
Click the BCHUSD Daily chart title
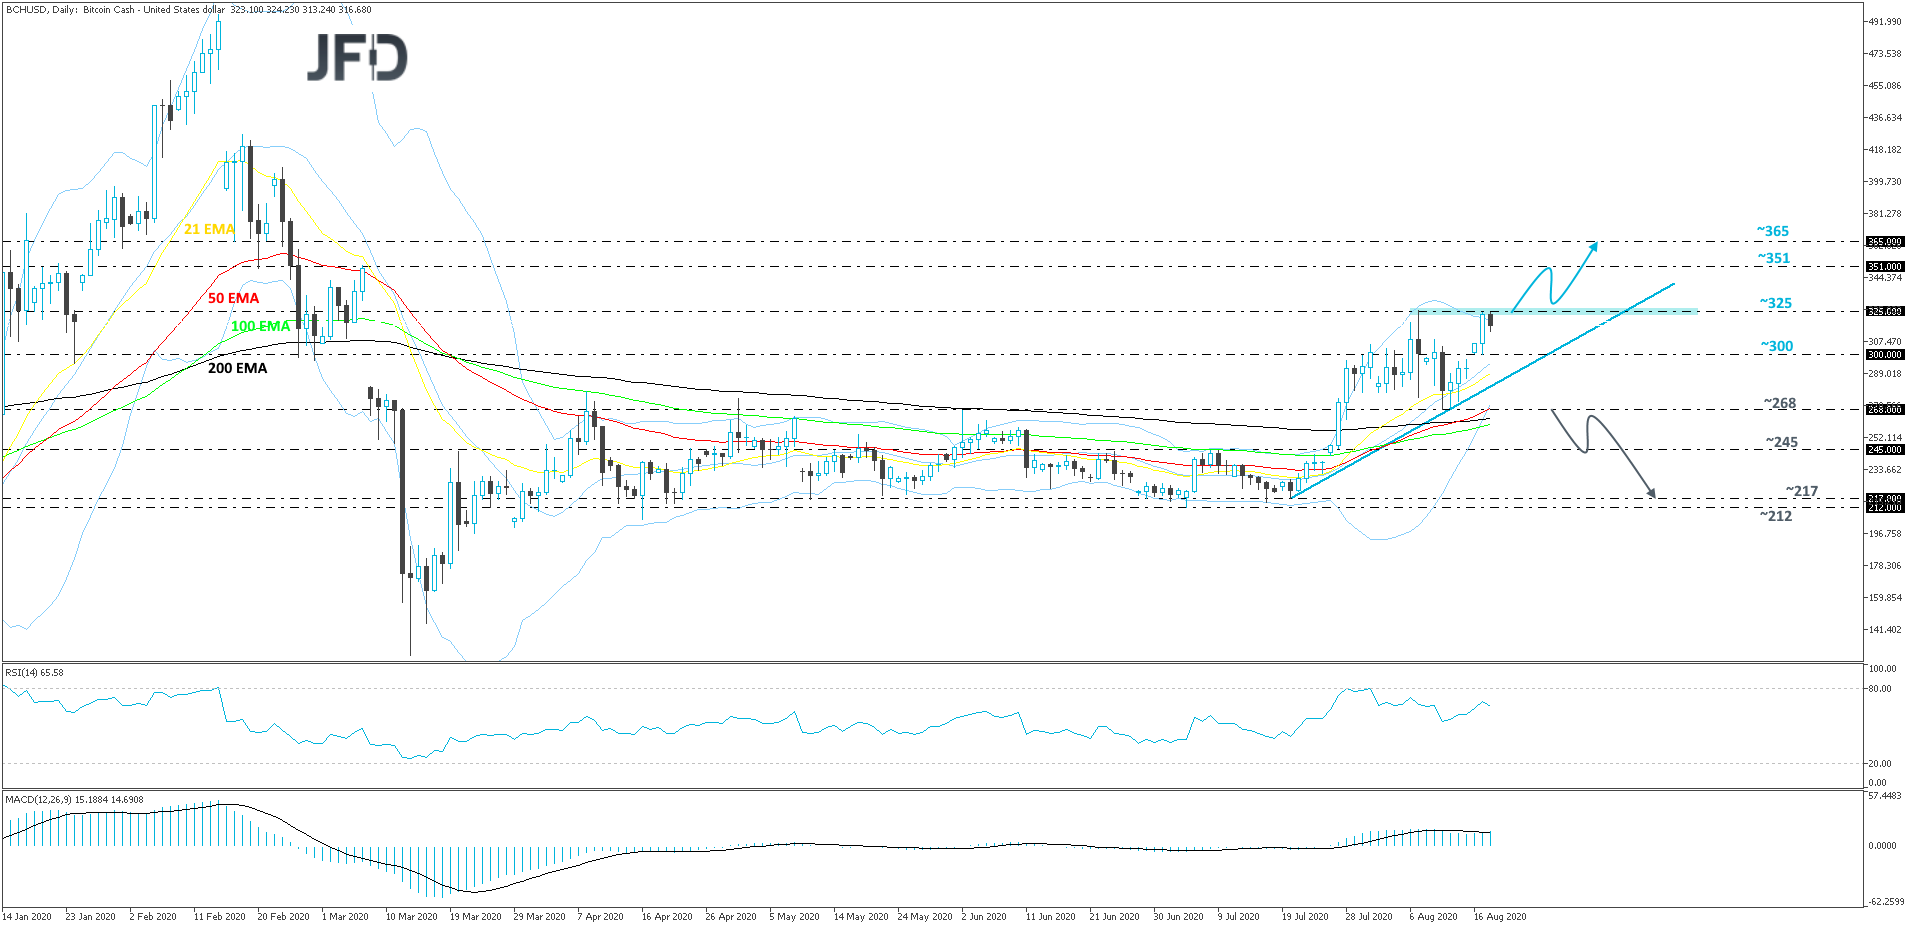188,10
